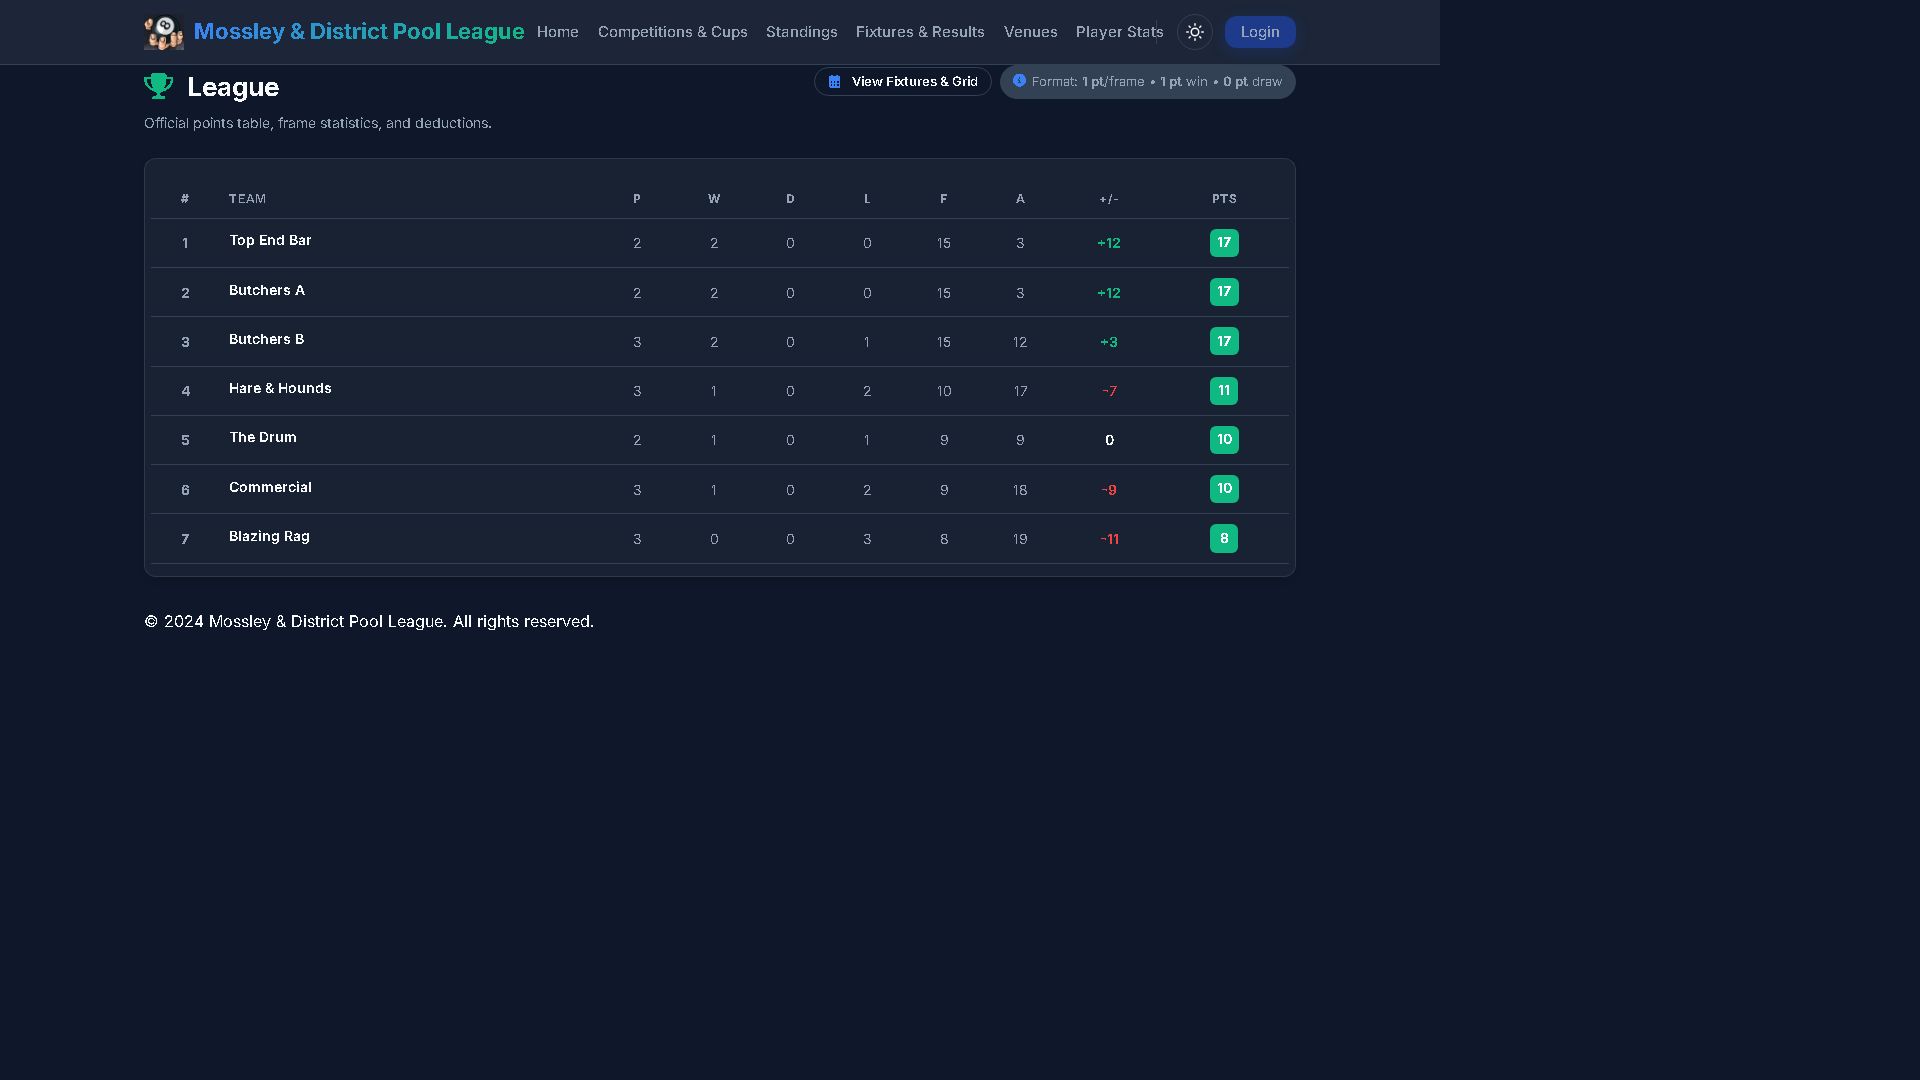
Task: Click The Drum's 10 points badge
Action: coord(1224,440)
